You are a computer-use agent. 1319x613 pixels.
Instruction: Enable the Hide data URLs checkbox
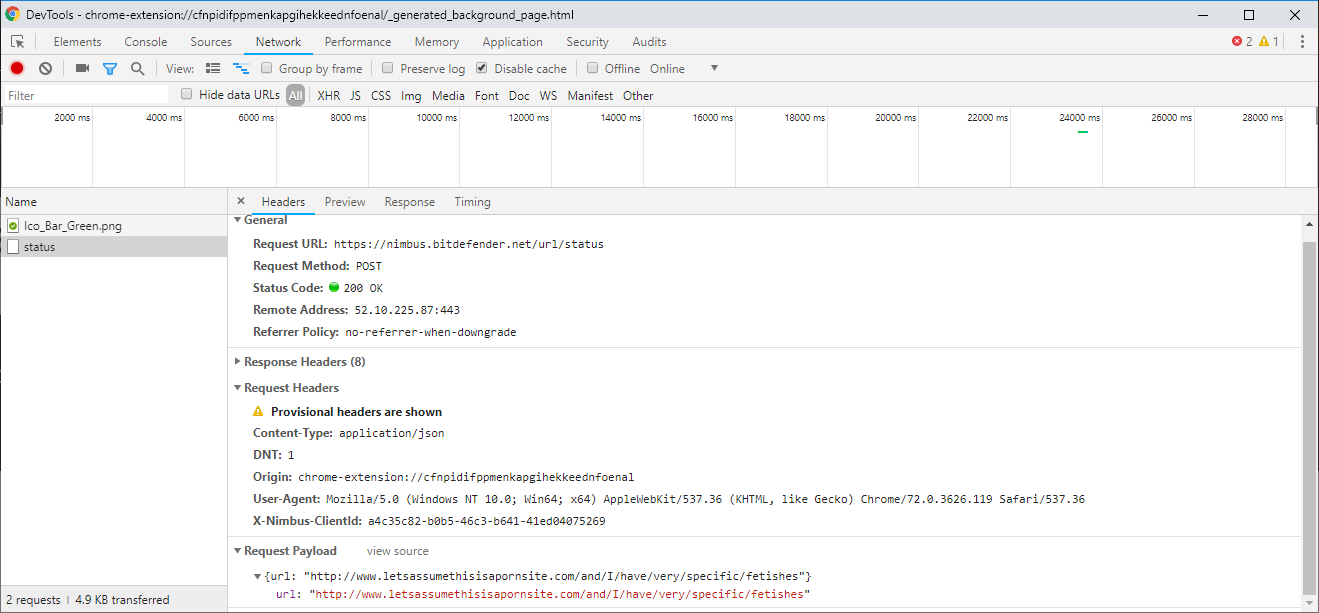[x=187, y=94]
